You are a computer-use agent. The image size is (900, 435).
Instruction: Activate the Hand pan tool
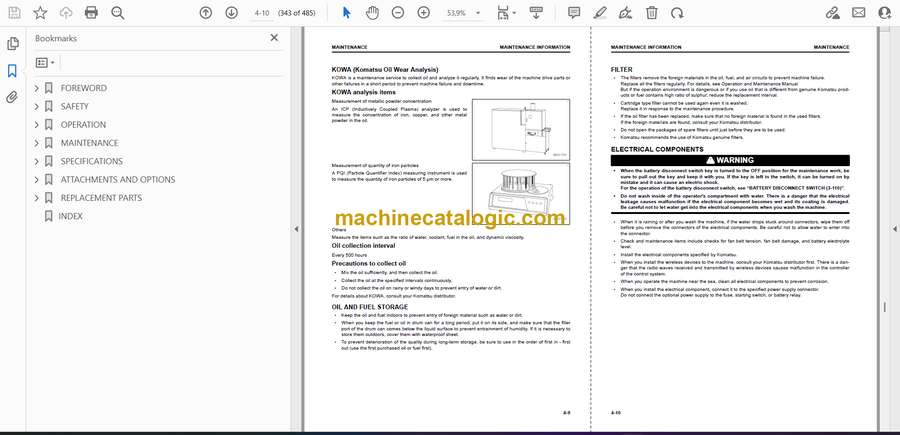pyautogui.click(x=373, y=13)
